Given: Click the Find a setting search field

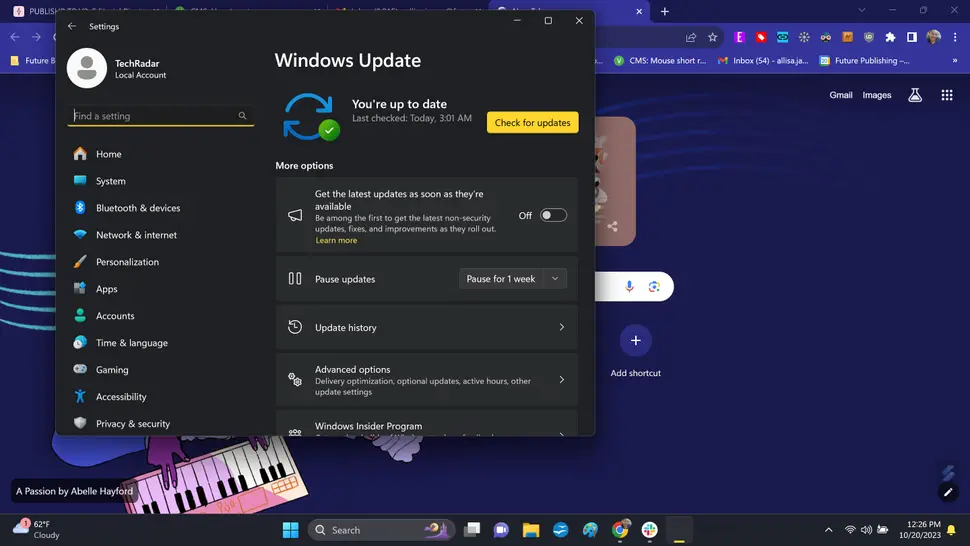Looking at the screenshot, I should click(x=160, y=116).
